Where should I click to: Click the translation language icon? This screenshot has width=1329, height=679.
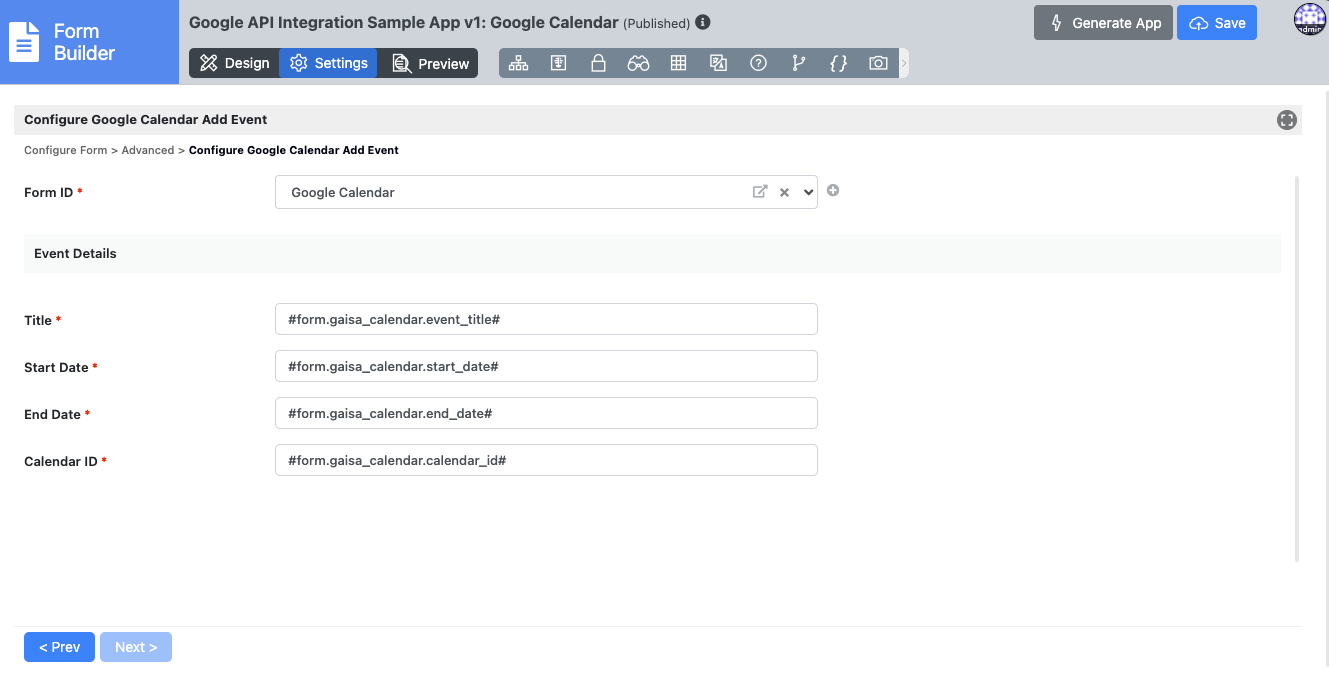[x=718, y=63]
